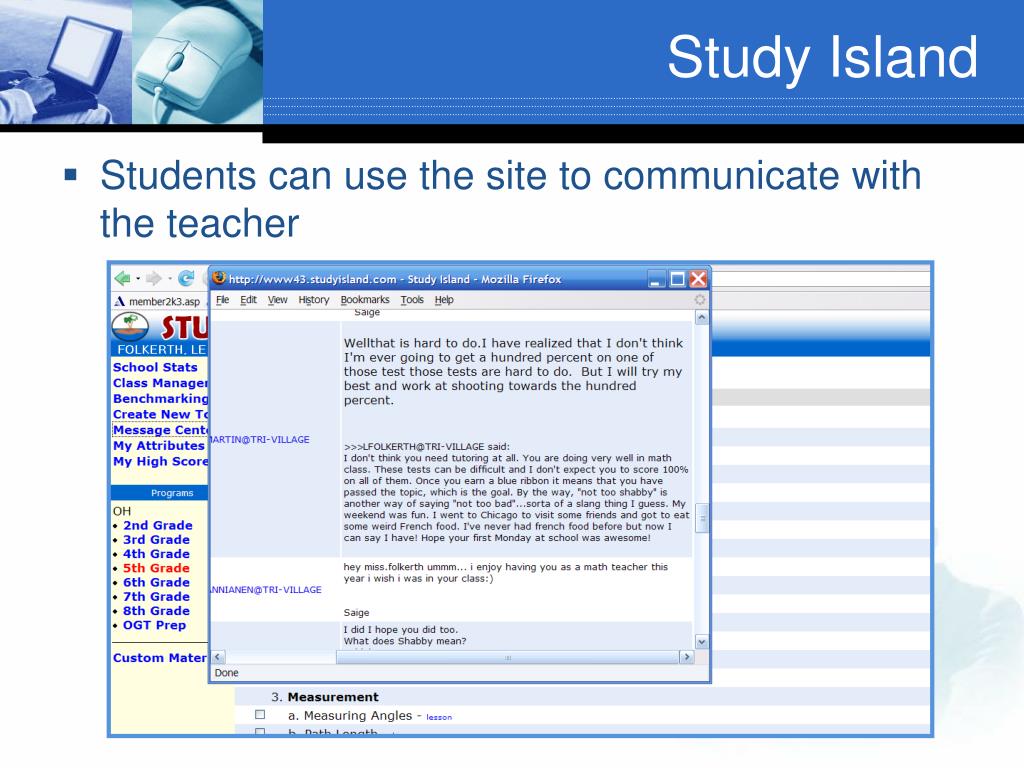The image size is (1024, 768).
Task: Open the File menu
Action: (223, 300)
